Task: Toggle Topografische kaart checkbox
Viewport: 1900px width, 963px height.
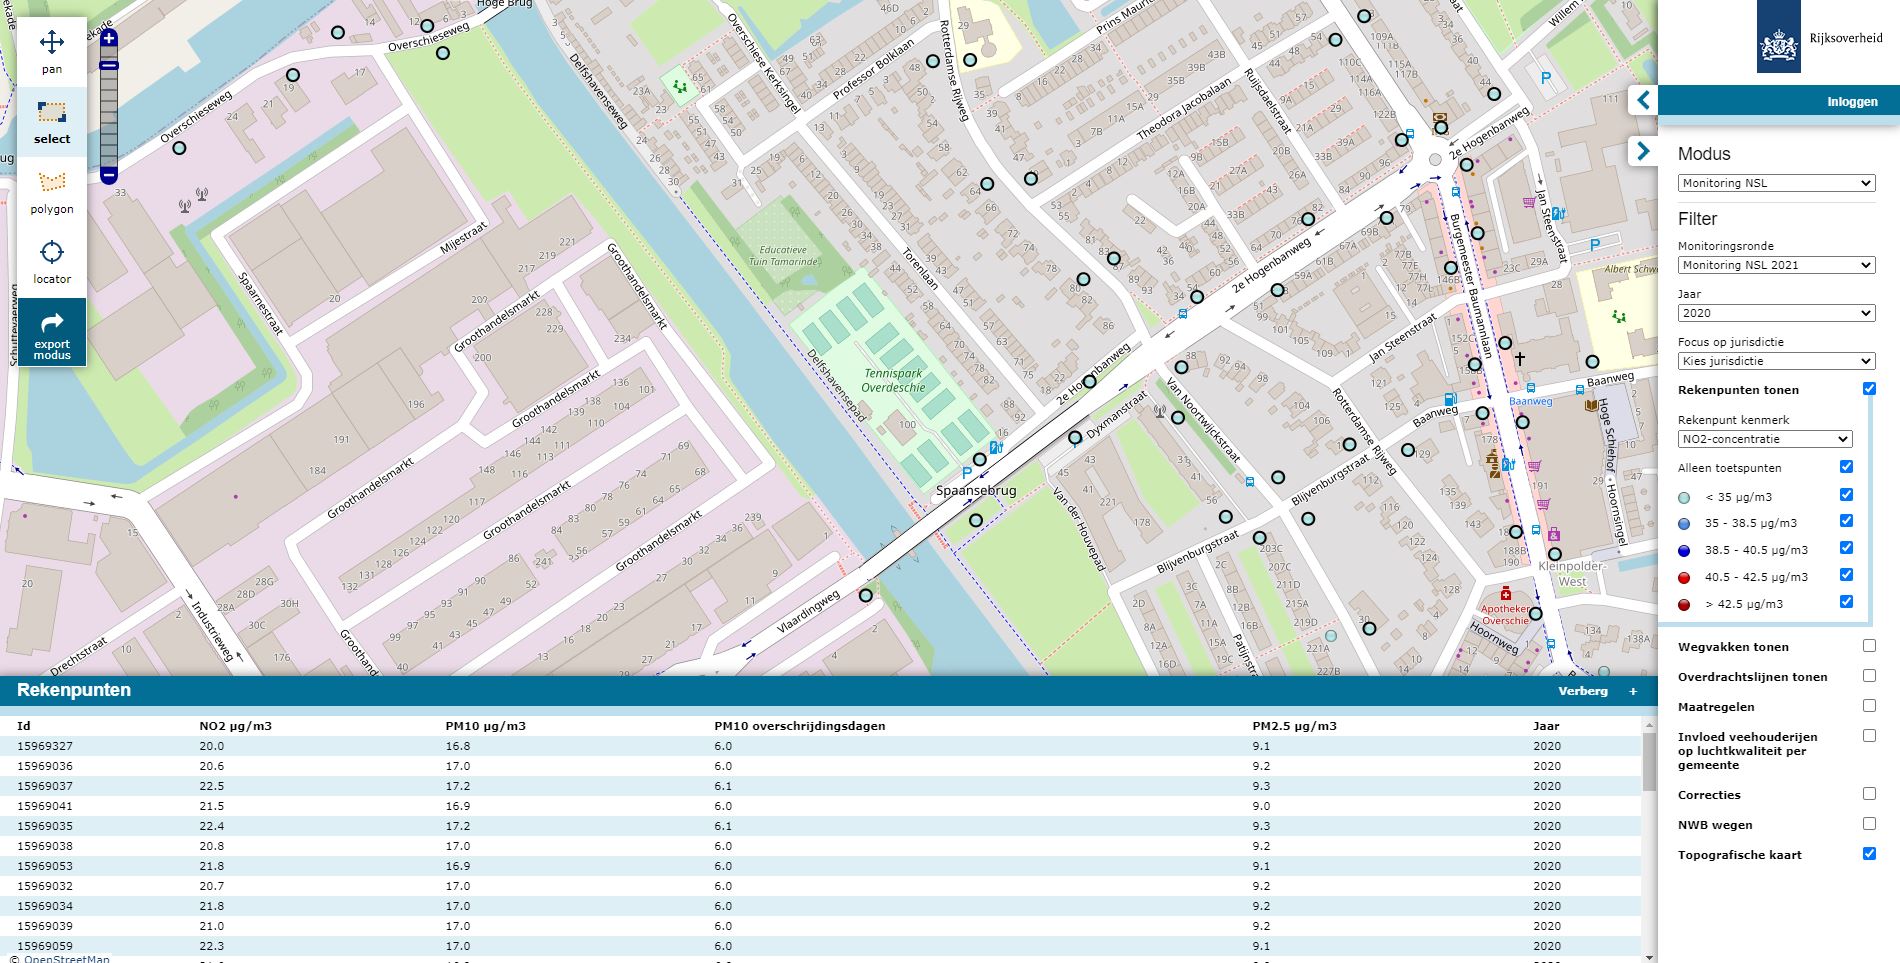Action: click(x=1869, y=854)
